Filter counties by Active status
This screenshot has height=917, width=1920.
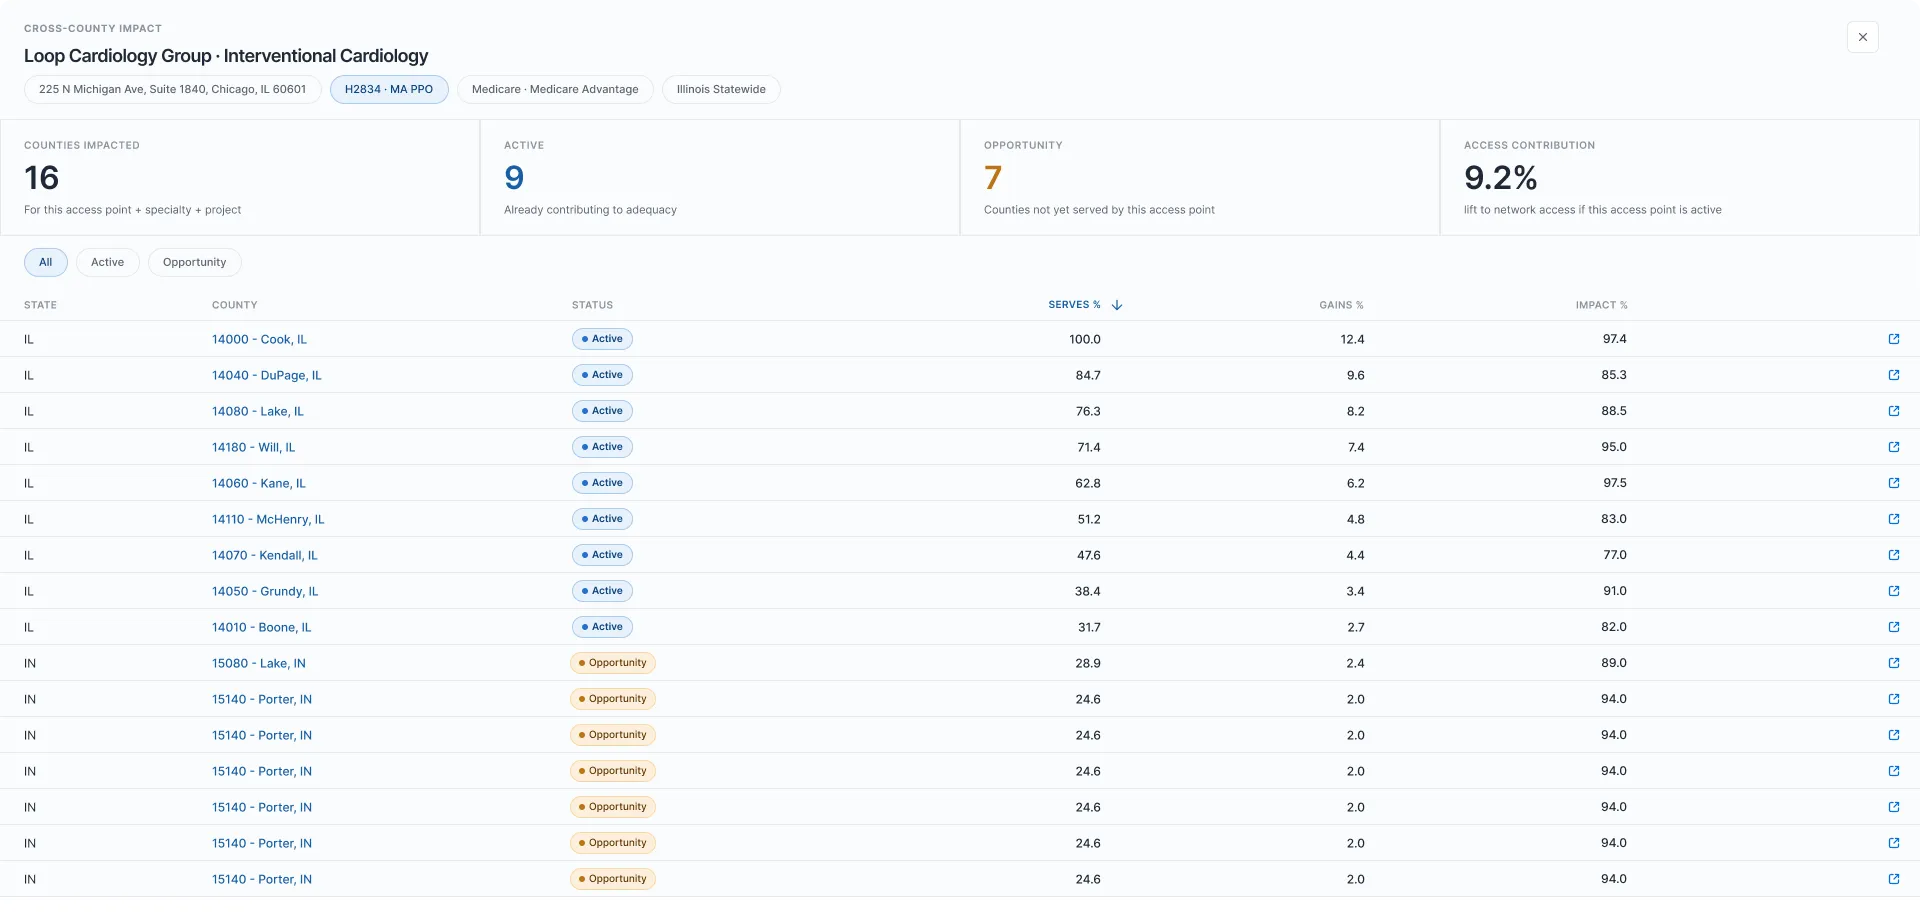(x=108, y=262)
